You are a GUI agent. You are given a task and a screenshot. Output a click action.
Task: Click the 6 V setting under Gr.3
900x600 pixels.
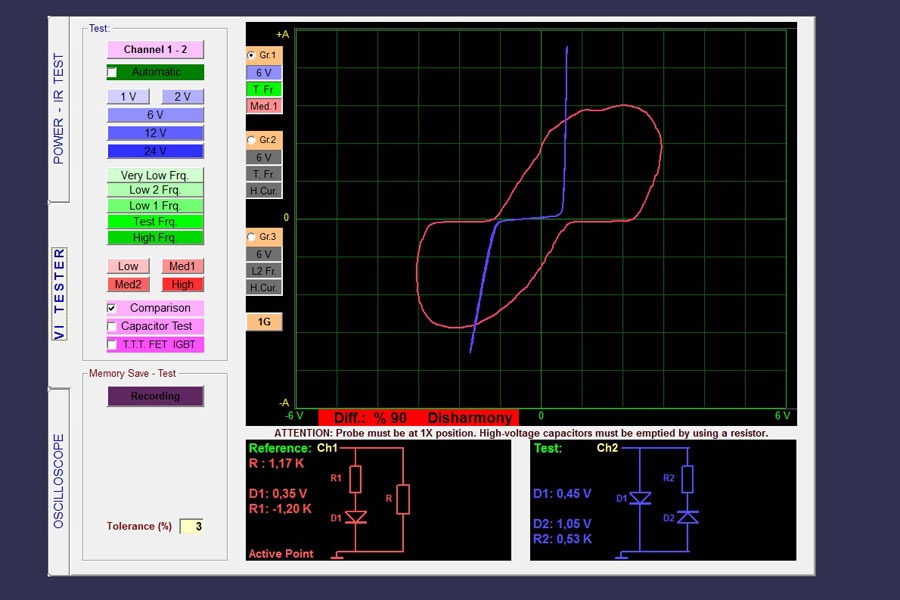point(264,254)
